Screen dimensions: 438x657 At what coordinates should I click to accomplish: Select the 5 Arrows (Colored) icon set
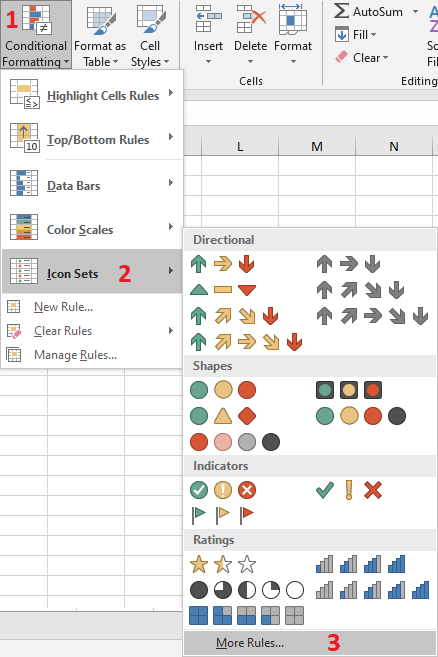coord(246,342)
